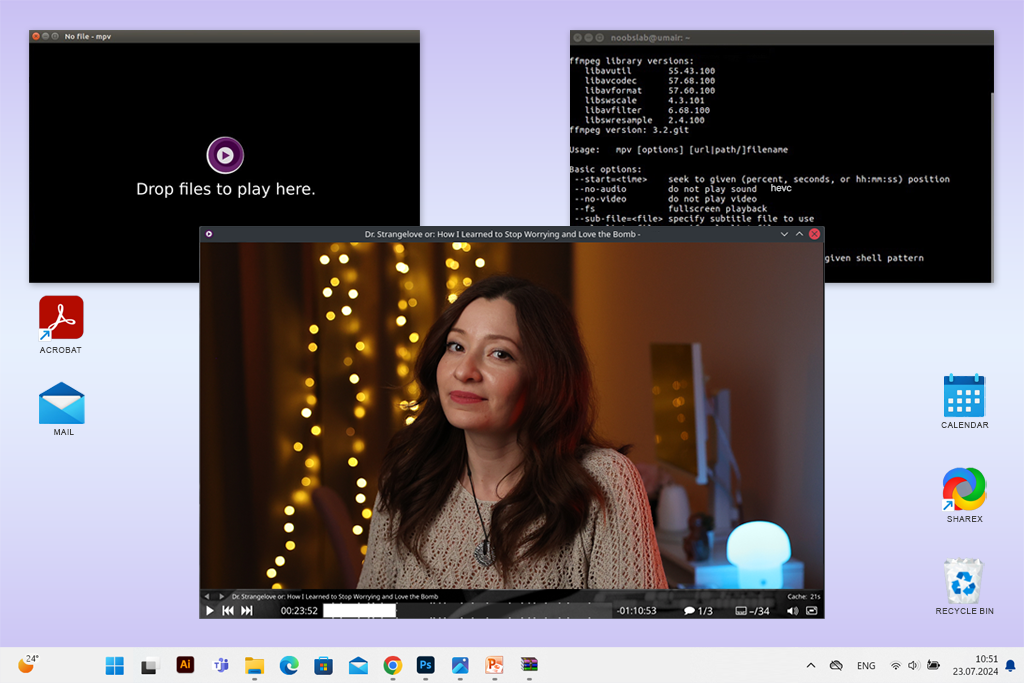Open the system volume tray icon

click(x=913, y=665)
